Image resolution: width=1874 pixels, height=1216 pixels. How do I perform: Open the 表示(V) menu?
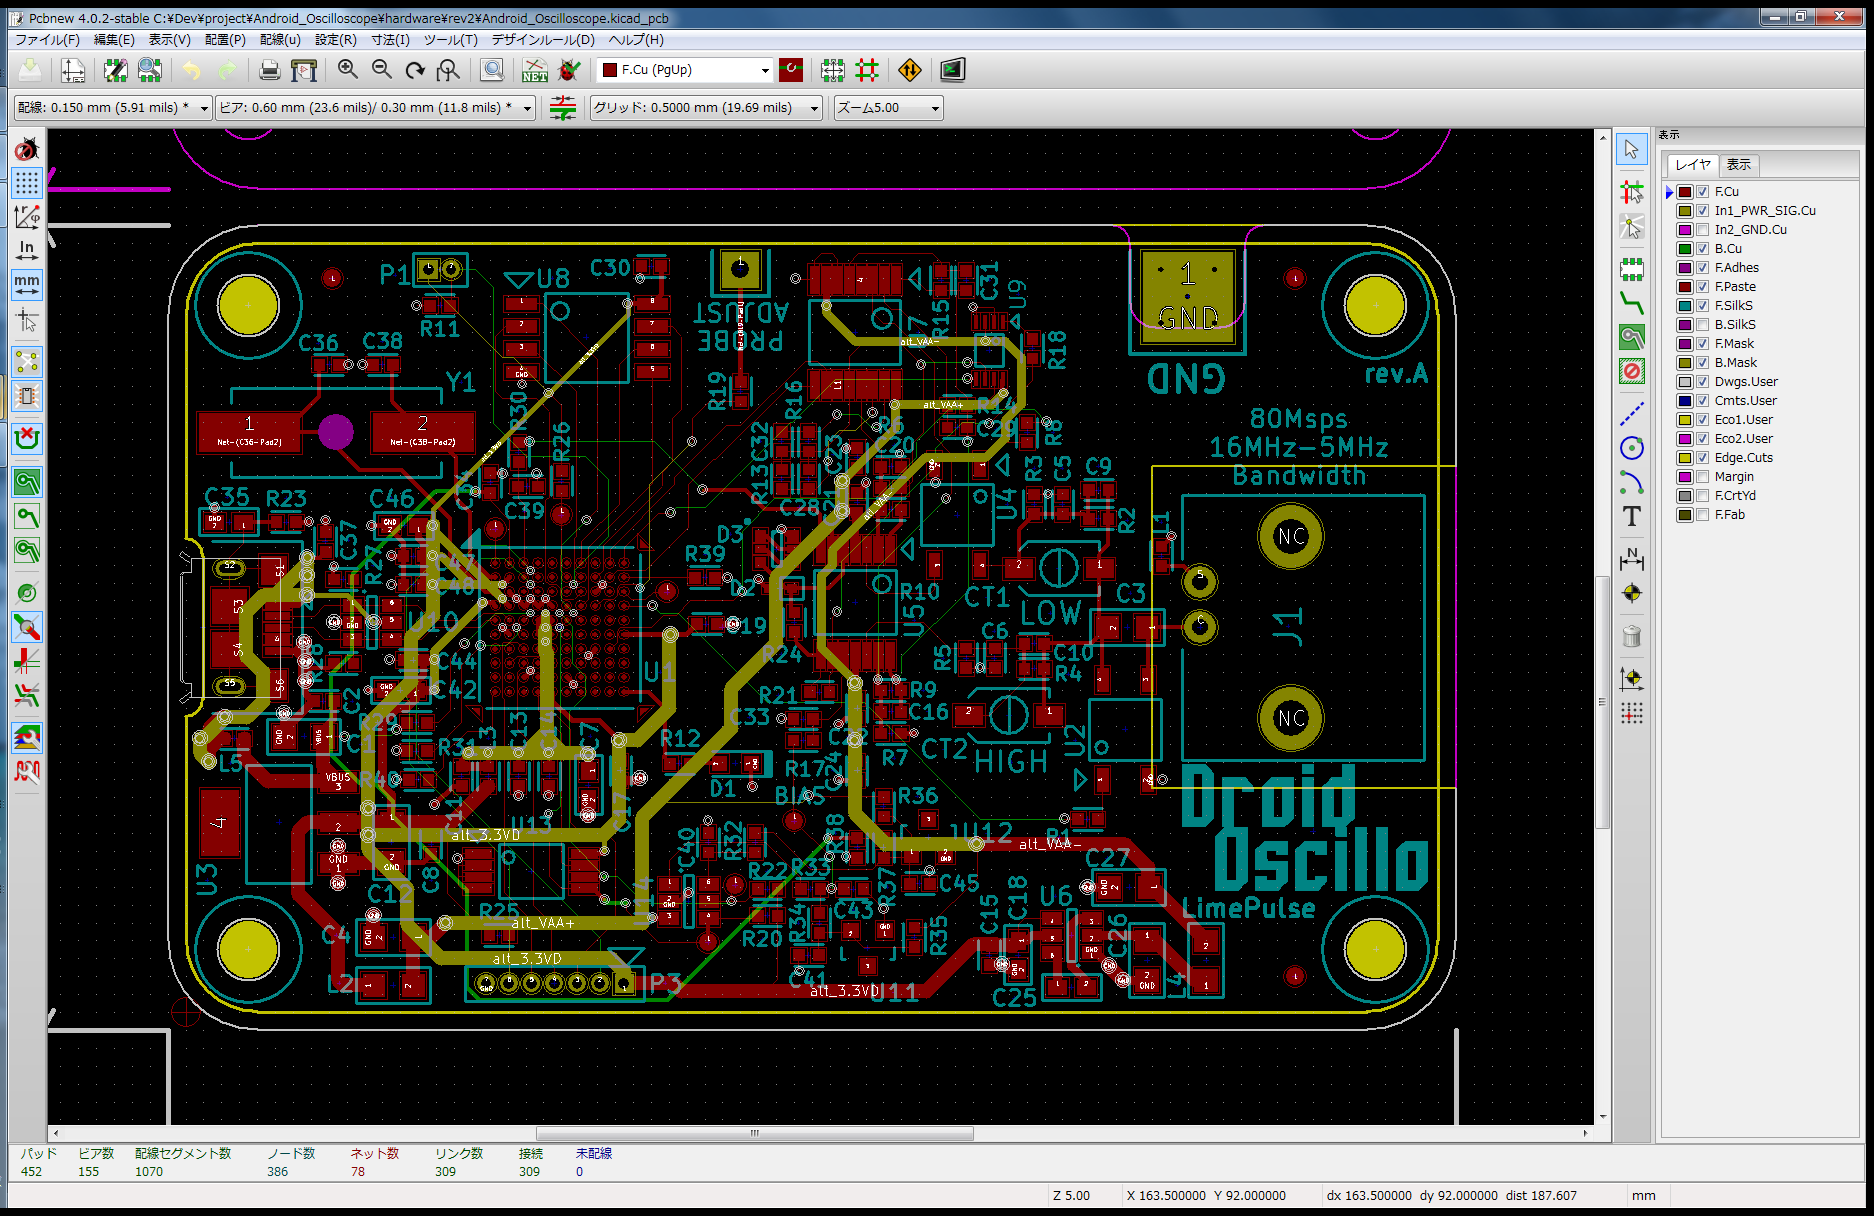(x=169, y=40)
